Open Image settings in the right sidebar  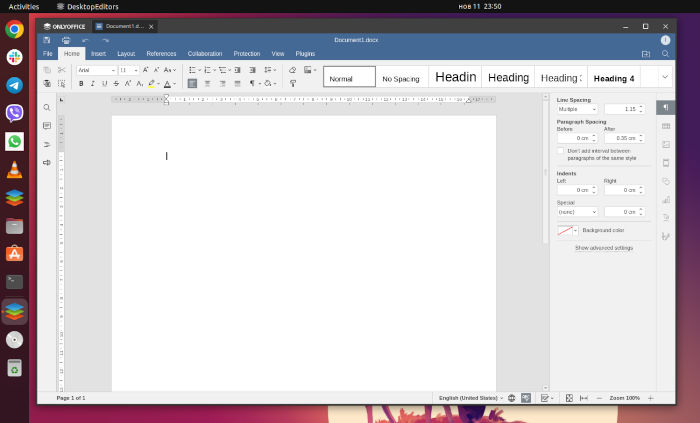(x=666, y=145)
